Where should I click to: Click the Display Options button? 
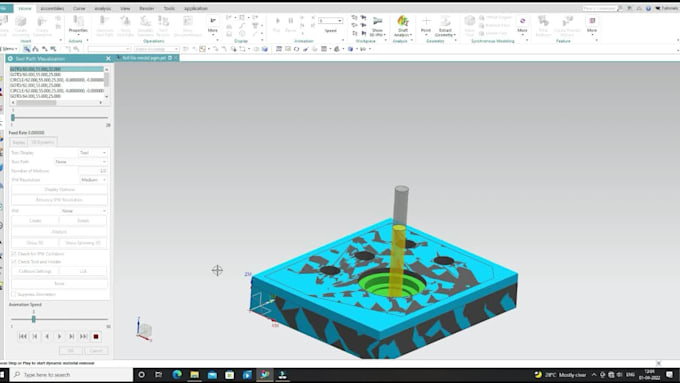pyautogui.click(x=59, y=190)
